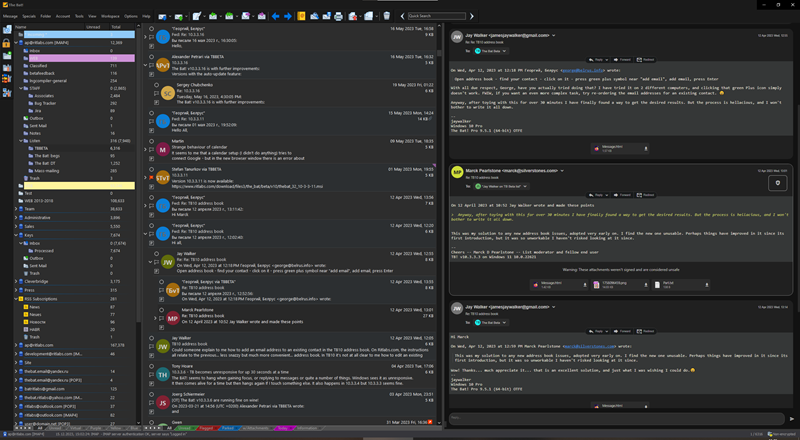Toggle flag on Sergey Chubchenko message
The height and width of the screenshot is (440, 800).
tap(156, 93)
